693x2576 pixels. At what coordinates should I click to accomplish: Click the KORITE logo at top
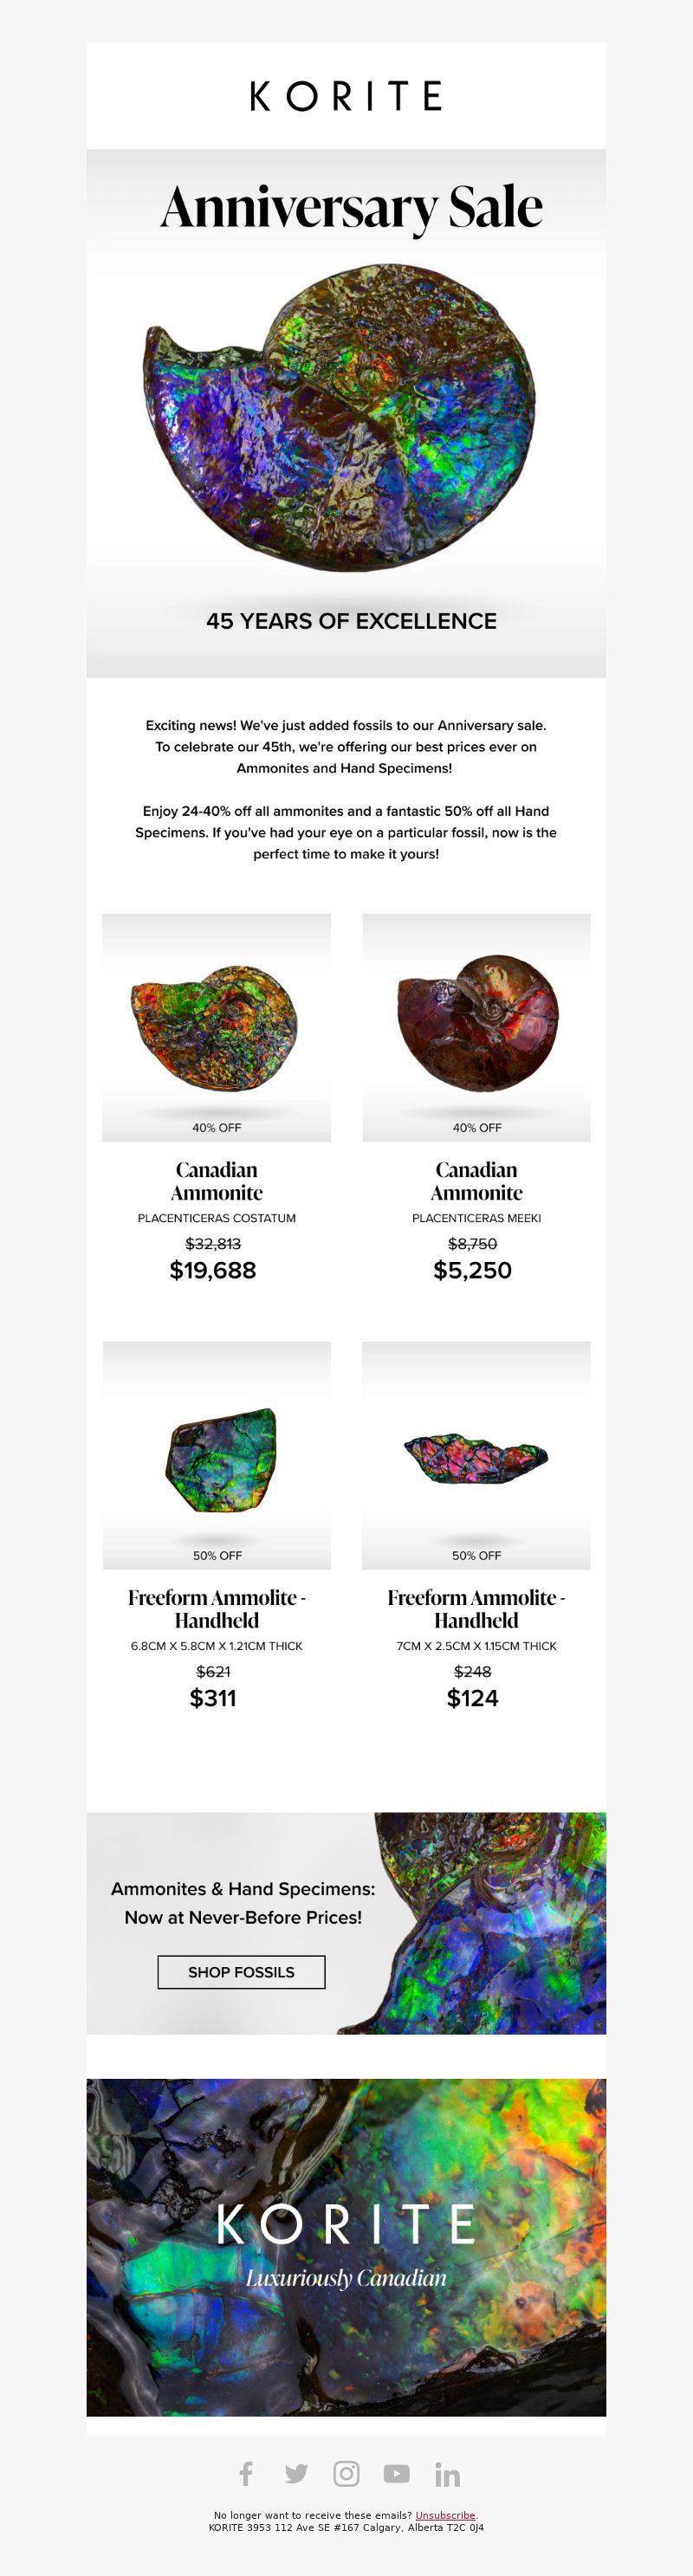click(346, 96)
